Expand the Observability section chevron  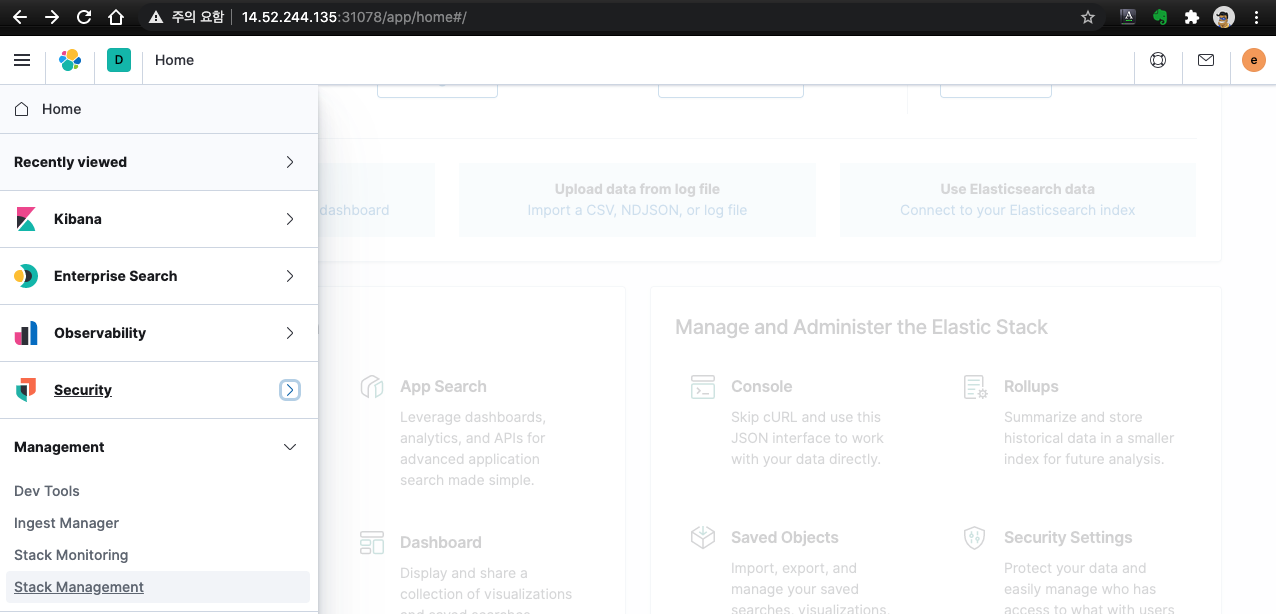point(290,333)
